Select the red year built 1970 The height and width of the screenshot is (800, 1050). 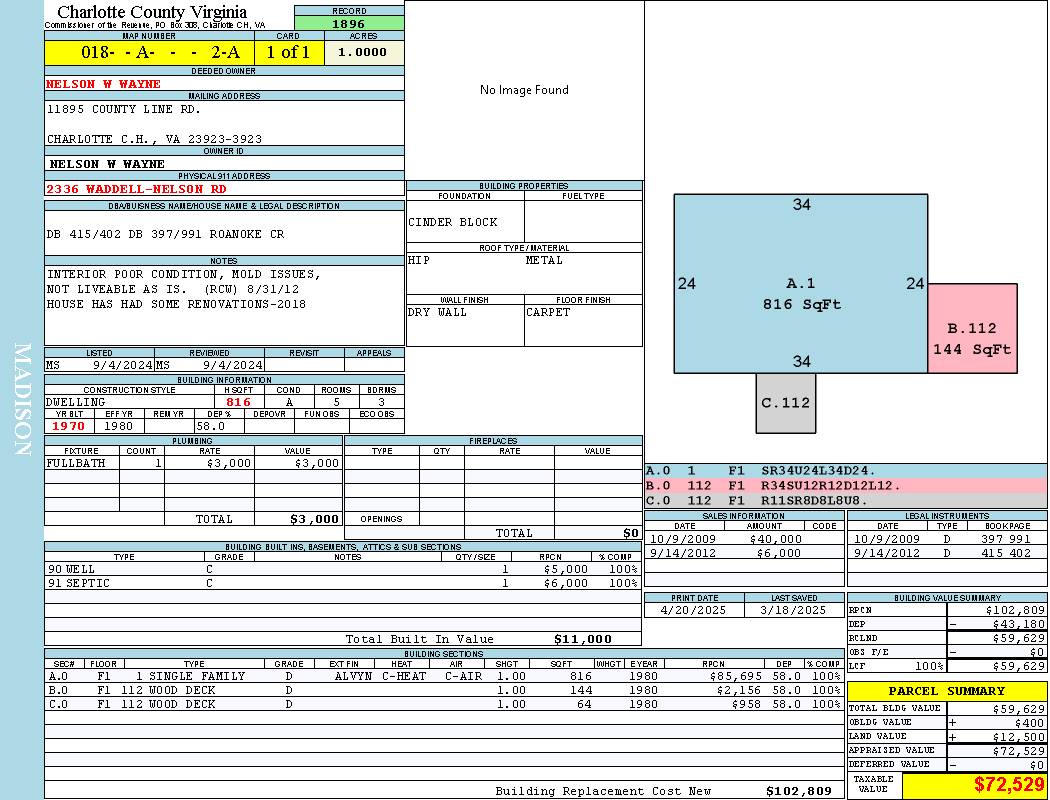coord(68,426)
